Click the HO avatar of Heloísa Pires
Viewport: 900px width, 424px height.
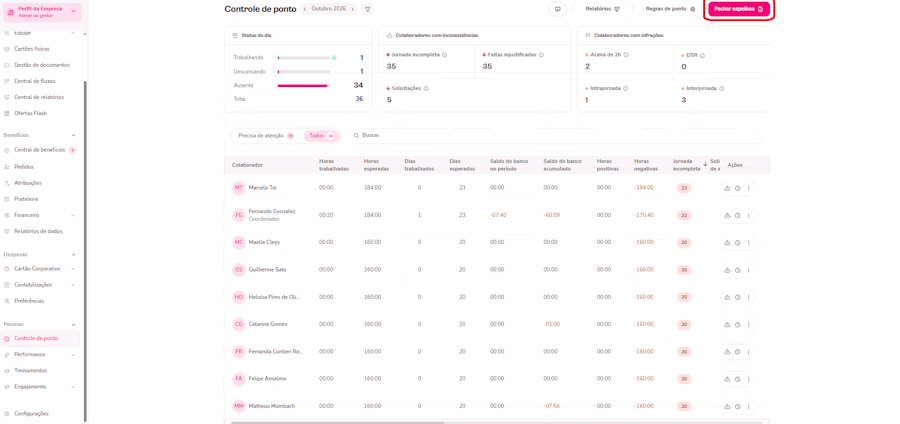click(x=239, y=297)
